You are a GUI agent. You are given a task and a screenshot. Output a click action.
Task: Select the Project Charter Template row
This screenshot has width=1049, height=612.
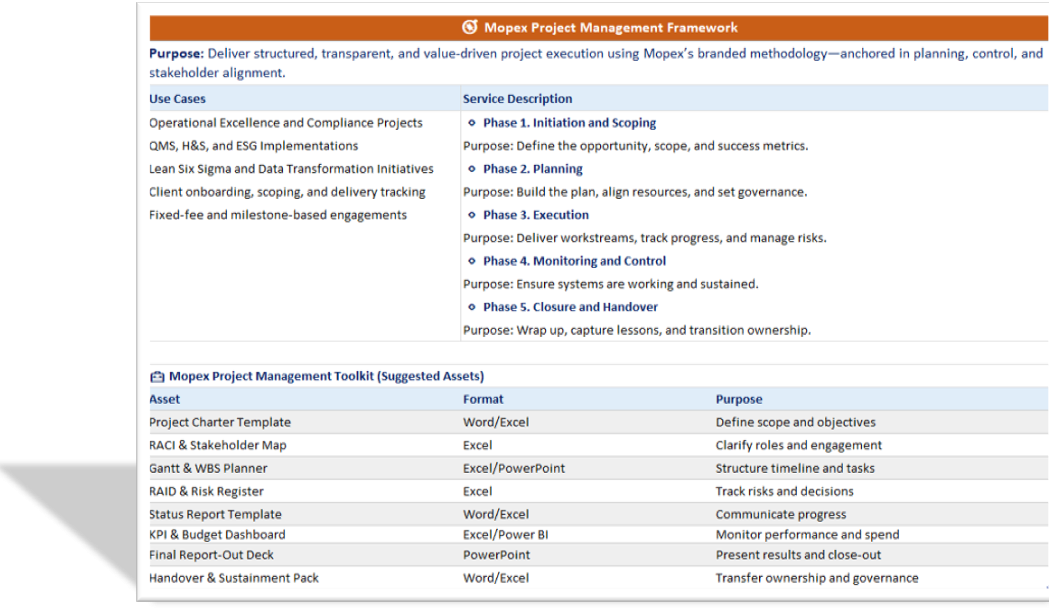point(220,422)
